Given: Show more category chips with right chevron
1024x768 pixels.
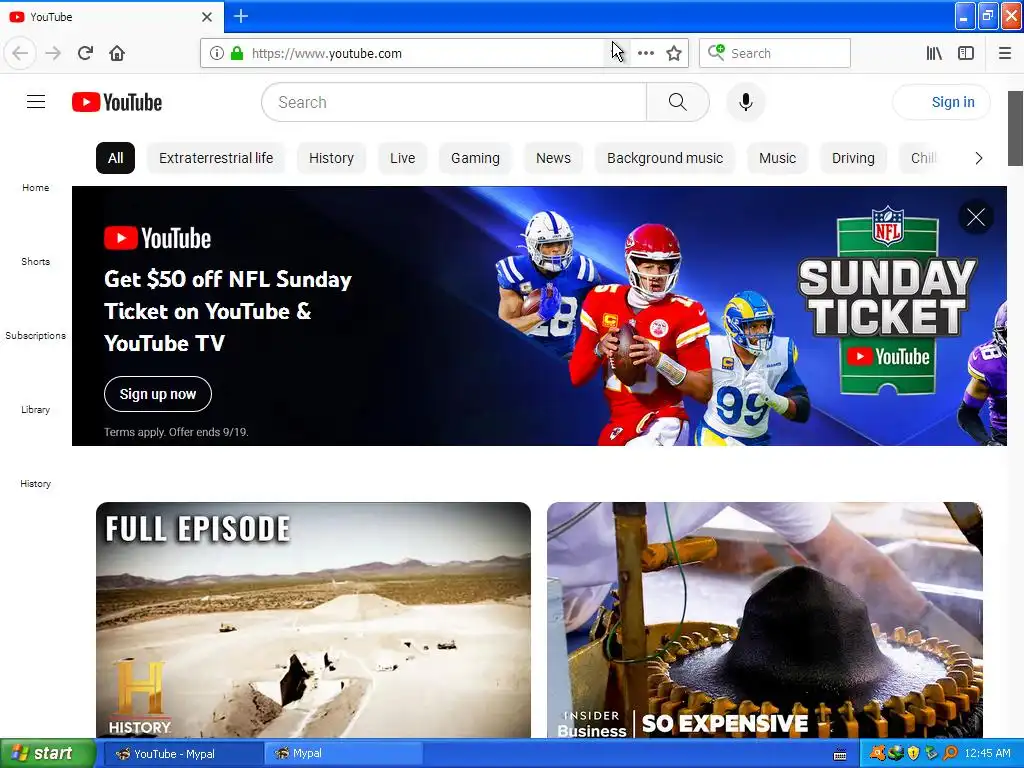Looking at the screenshot, I should tap(978, 158).
